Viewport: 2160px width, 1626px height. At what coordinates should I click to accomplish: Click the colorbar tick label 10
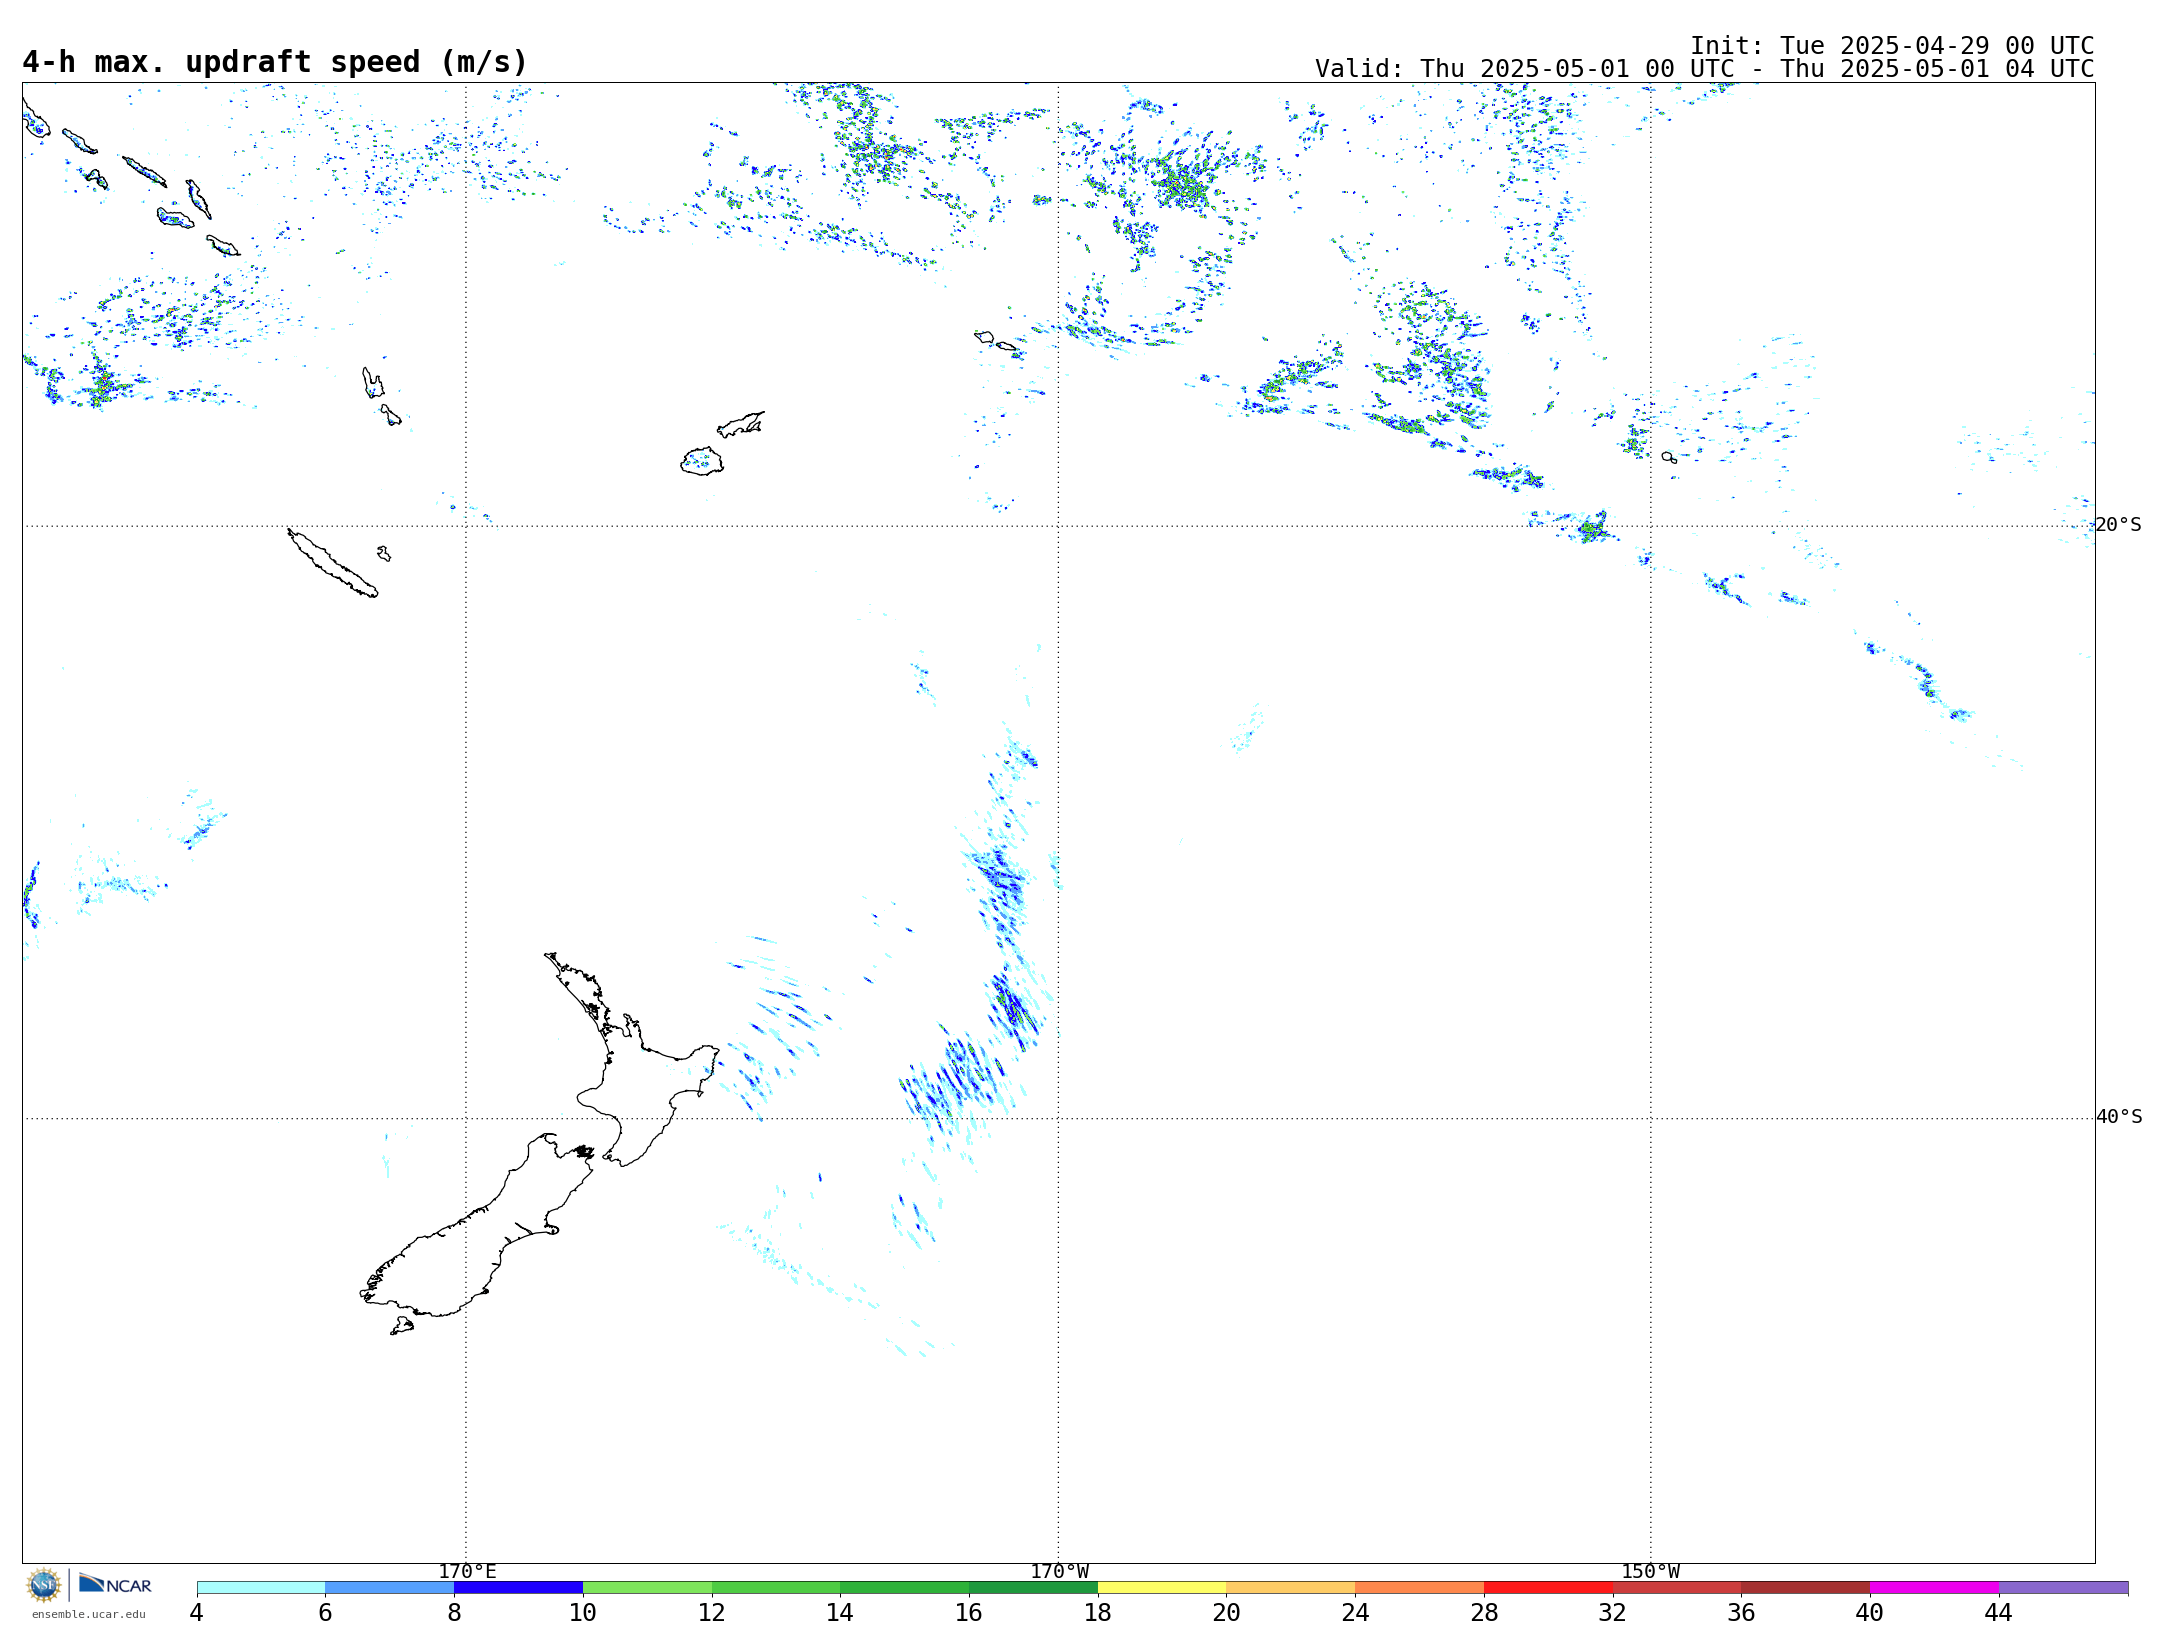tap(583, 1612)
